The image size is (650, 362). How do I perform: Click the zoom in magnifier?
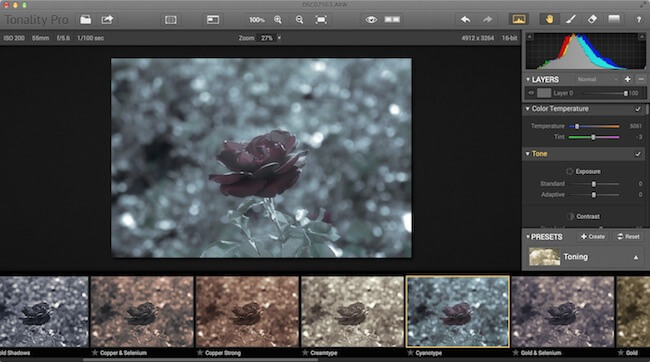[x=278, y=19]
